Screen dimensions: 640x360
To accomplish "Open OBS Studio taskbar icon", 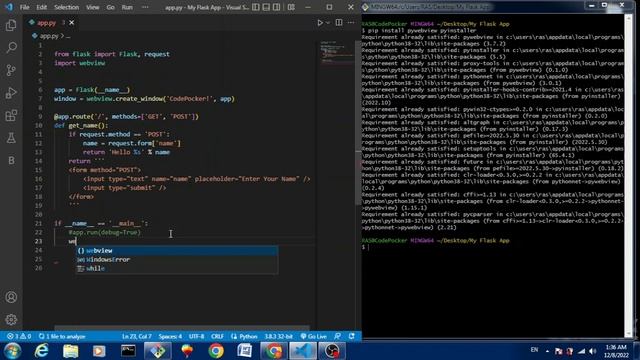I will click(x=332, y=351).
